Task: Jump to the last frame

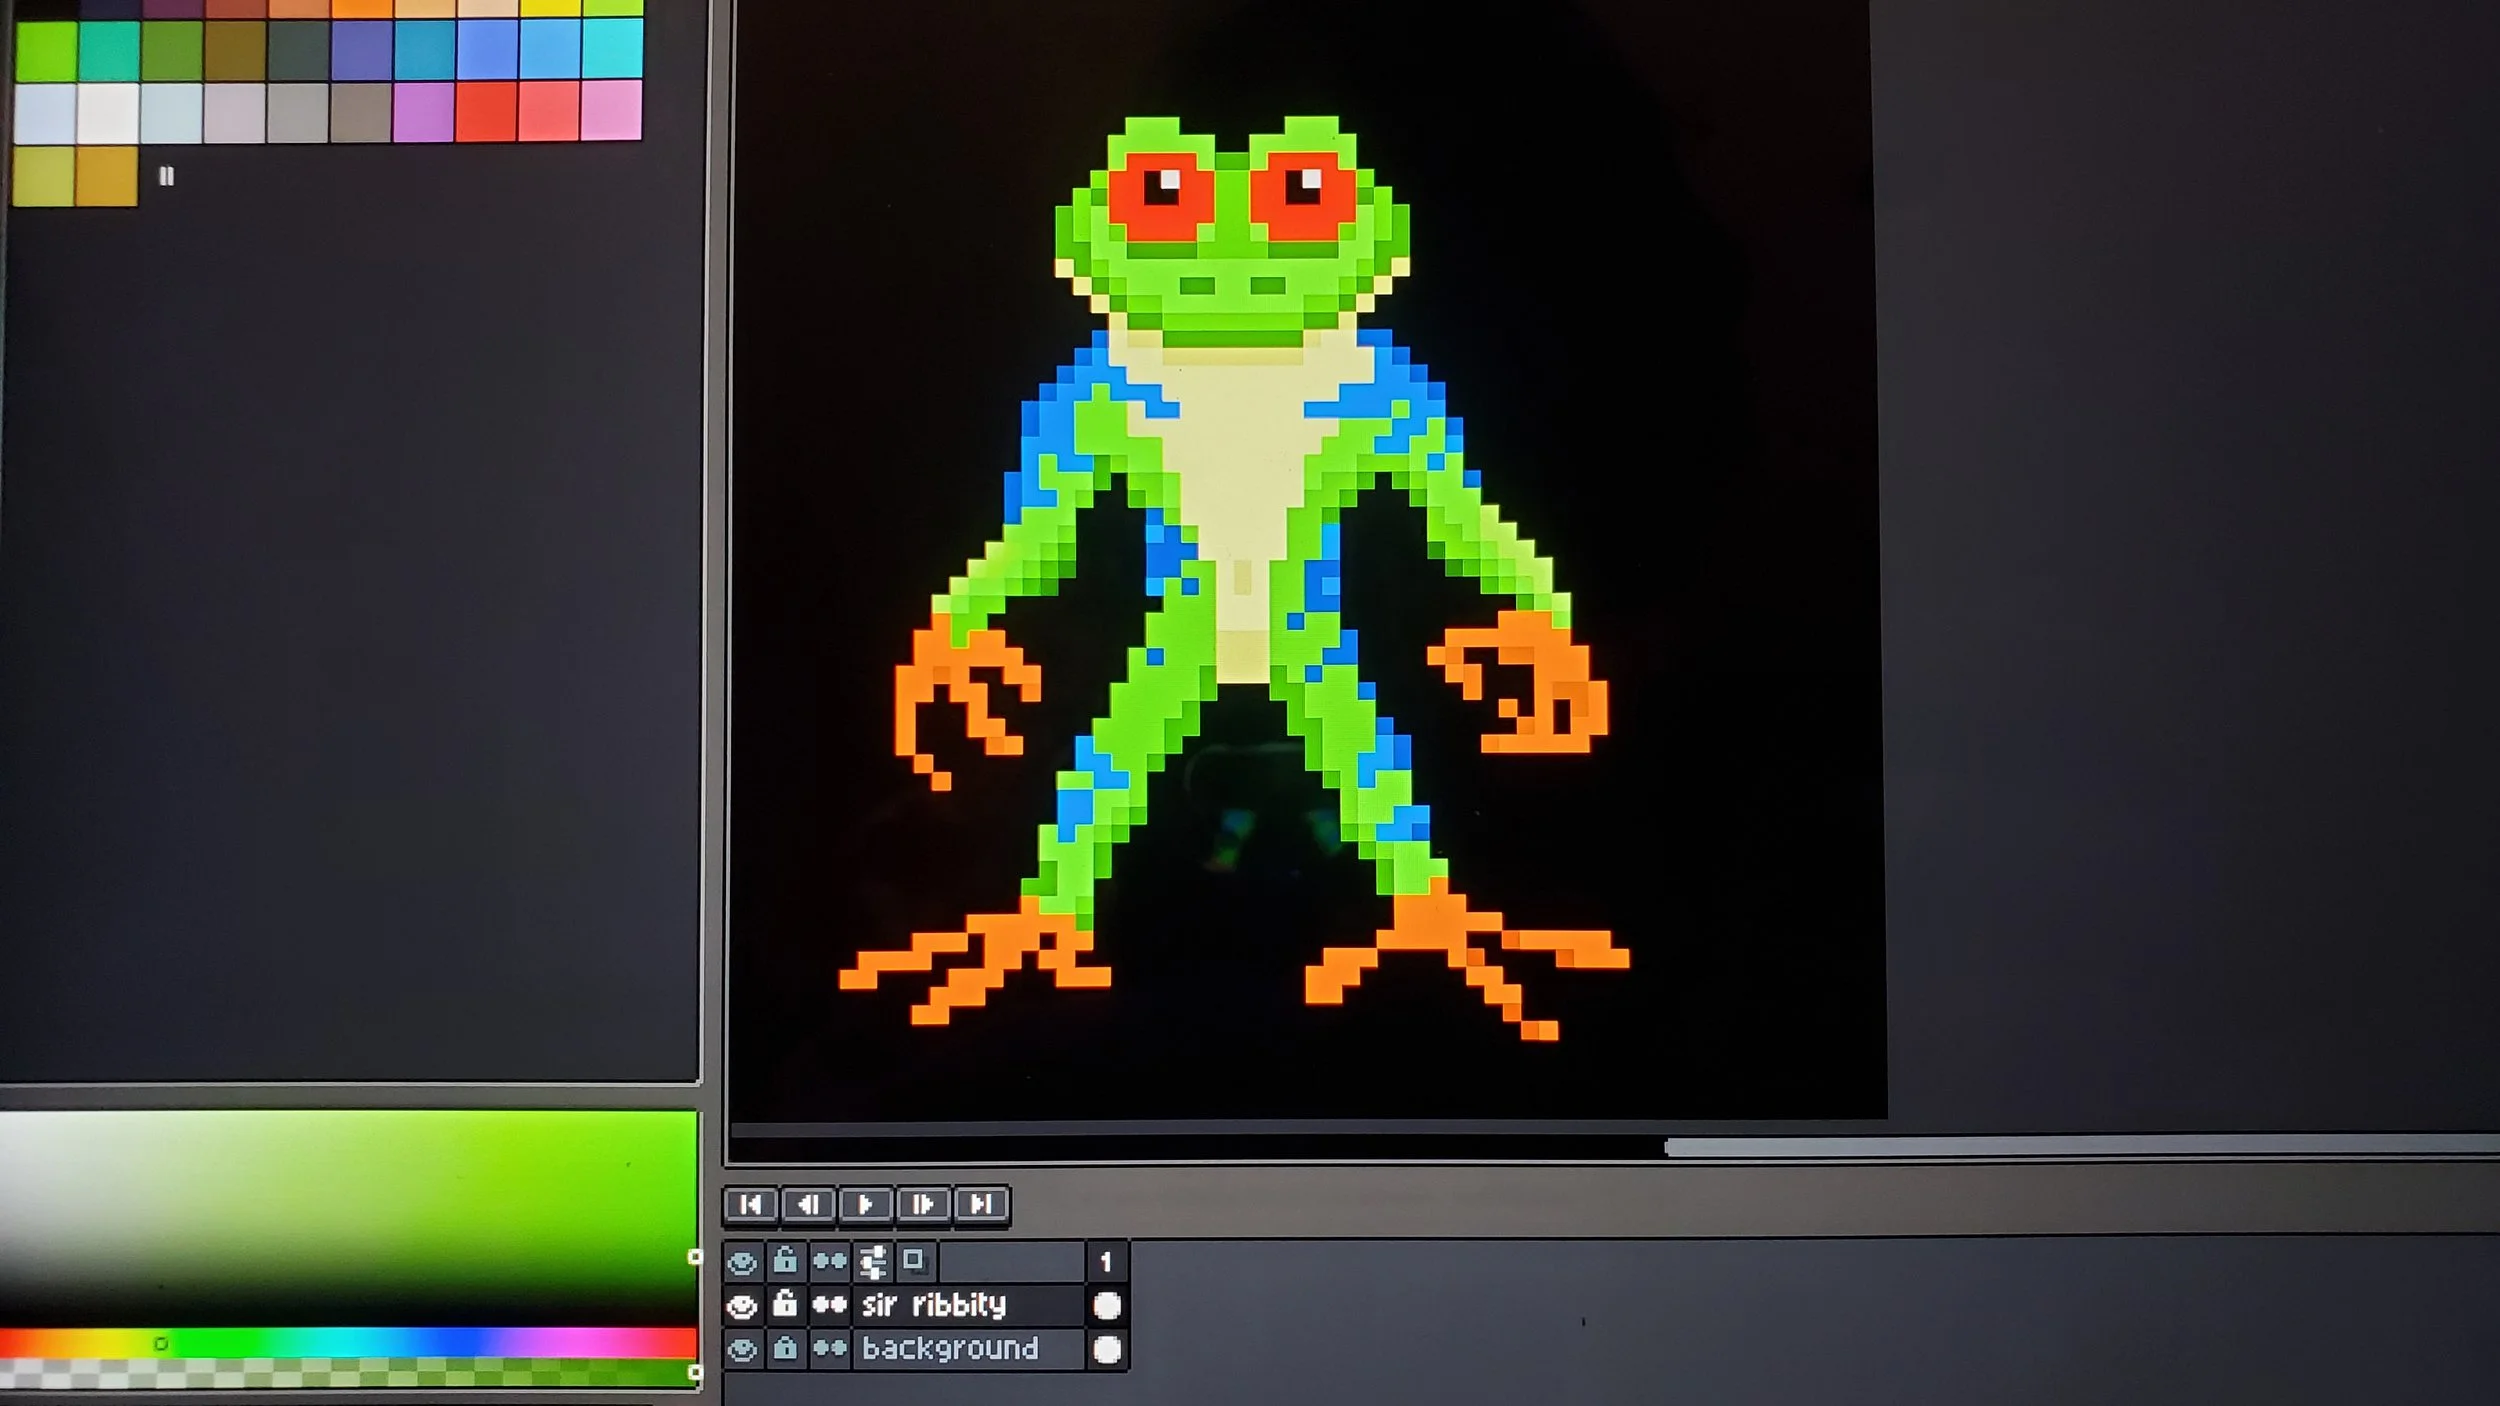Action: pyautogui.click(x=981, y=1205)
